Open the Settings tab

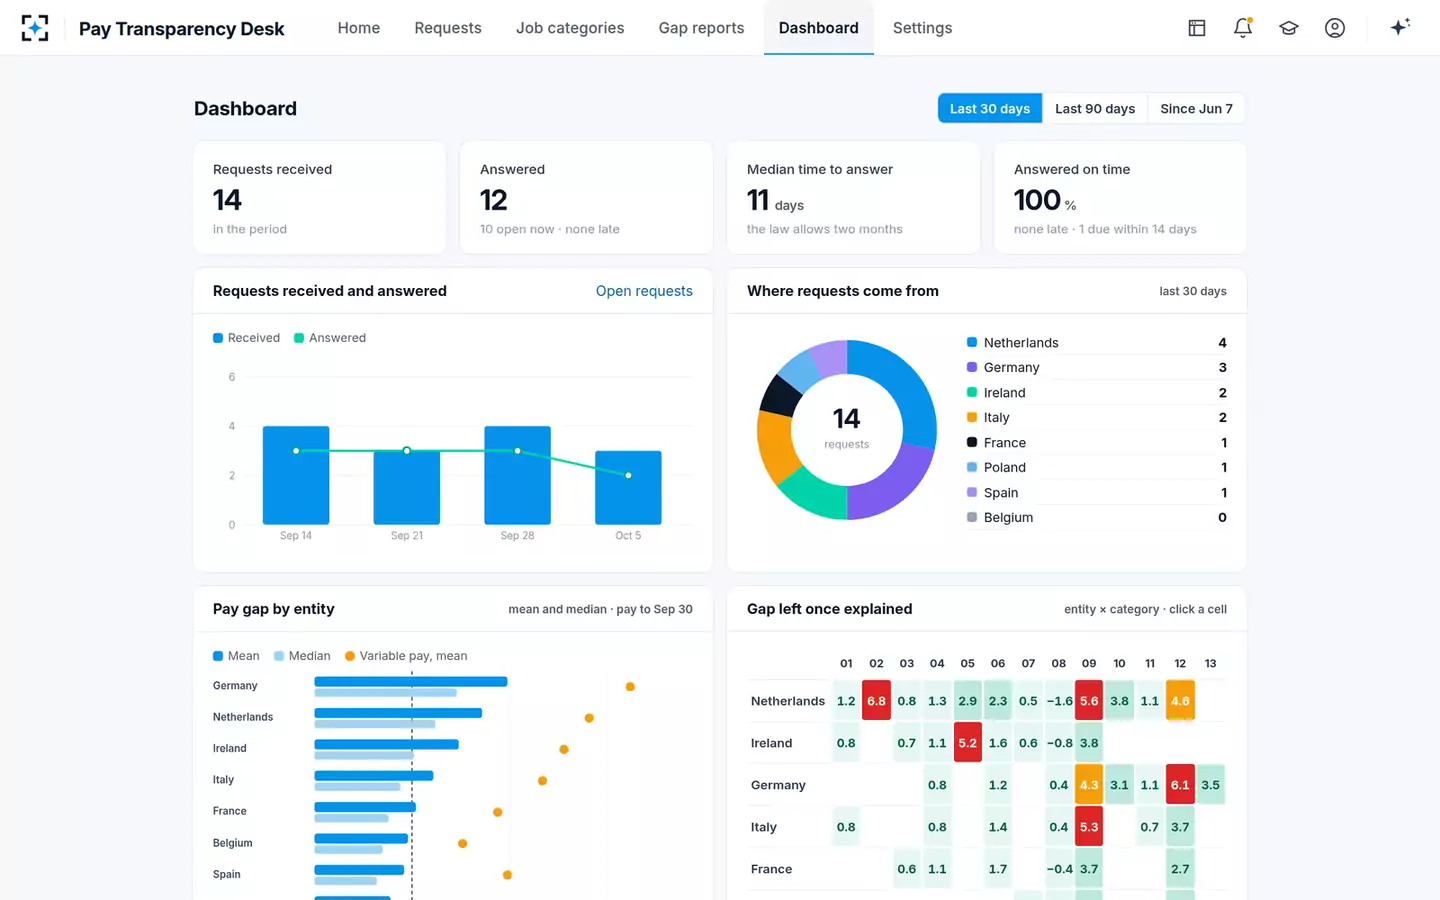click(x=922, y=28)
